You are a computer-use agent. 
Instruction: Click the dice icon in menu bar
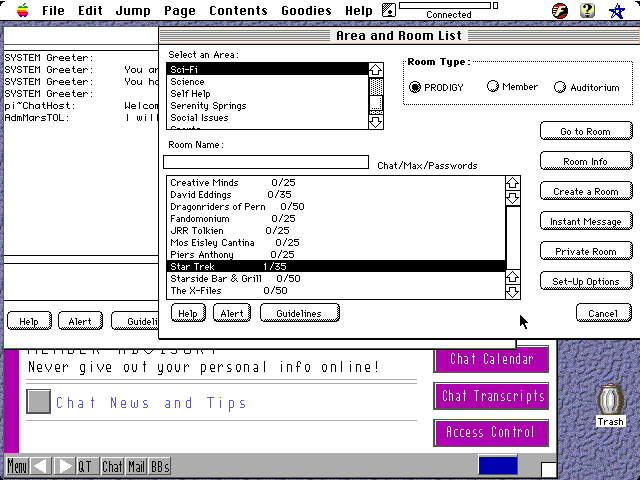click(389, 10)
